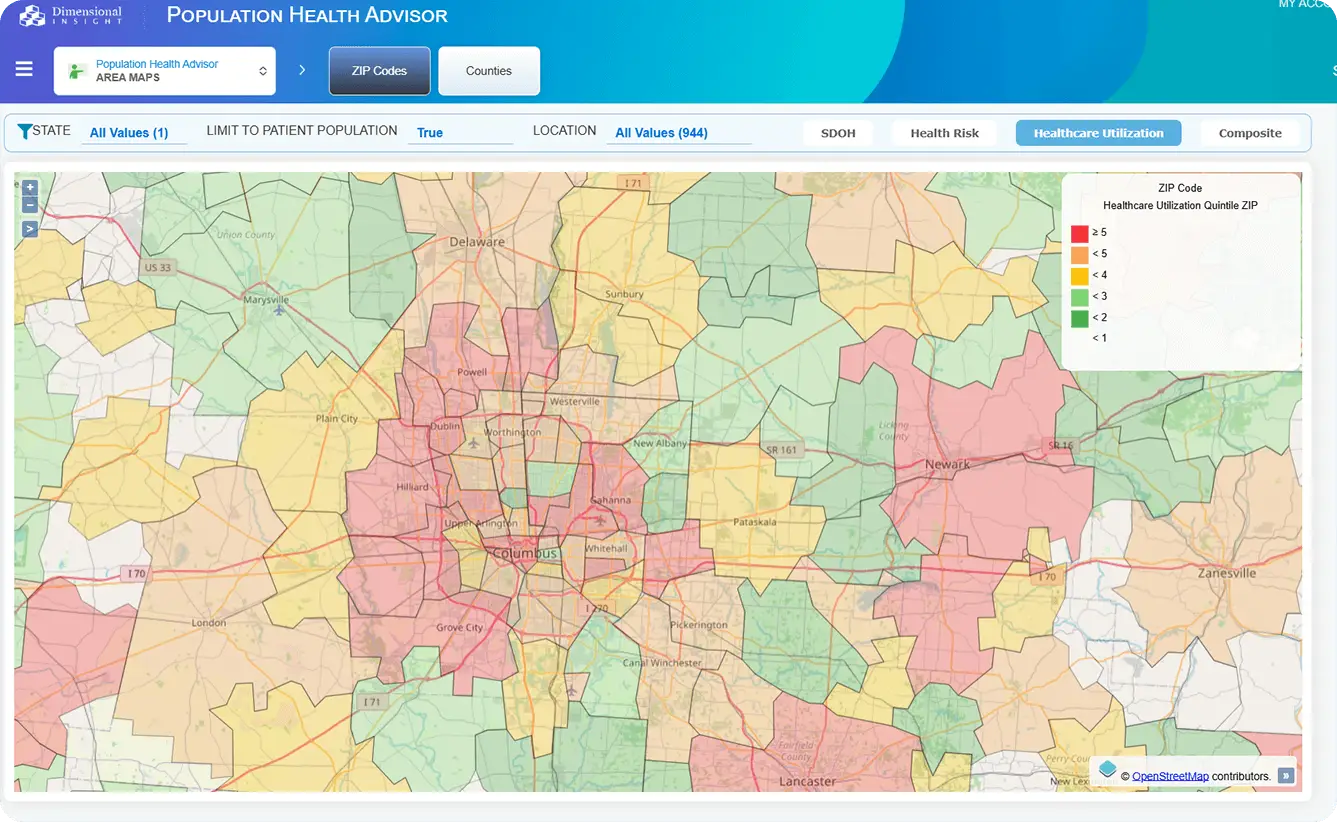The width and height of the screenshot is (1337, 822).
Task: Open the Population Health Advisor Area Maps dropdown
Action: [165, 71]
